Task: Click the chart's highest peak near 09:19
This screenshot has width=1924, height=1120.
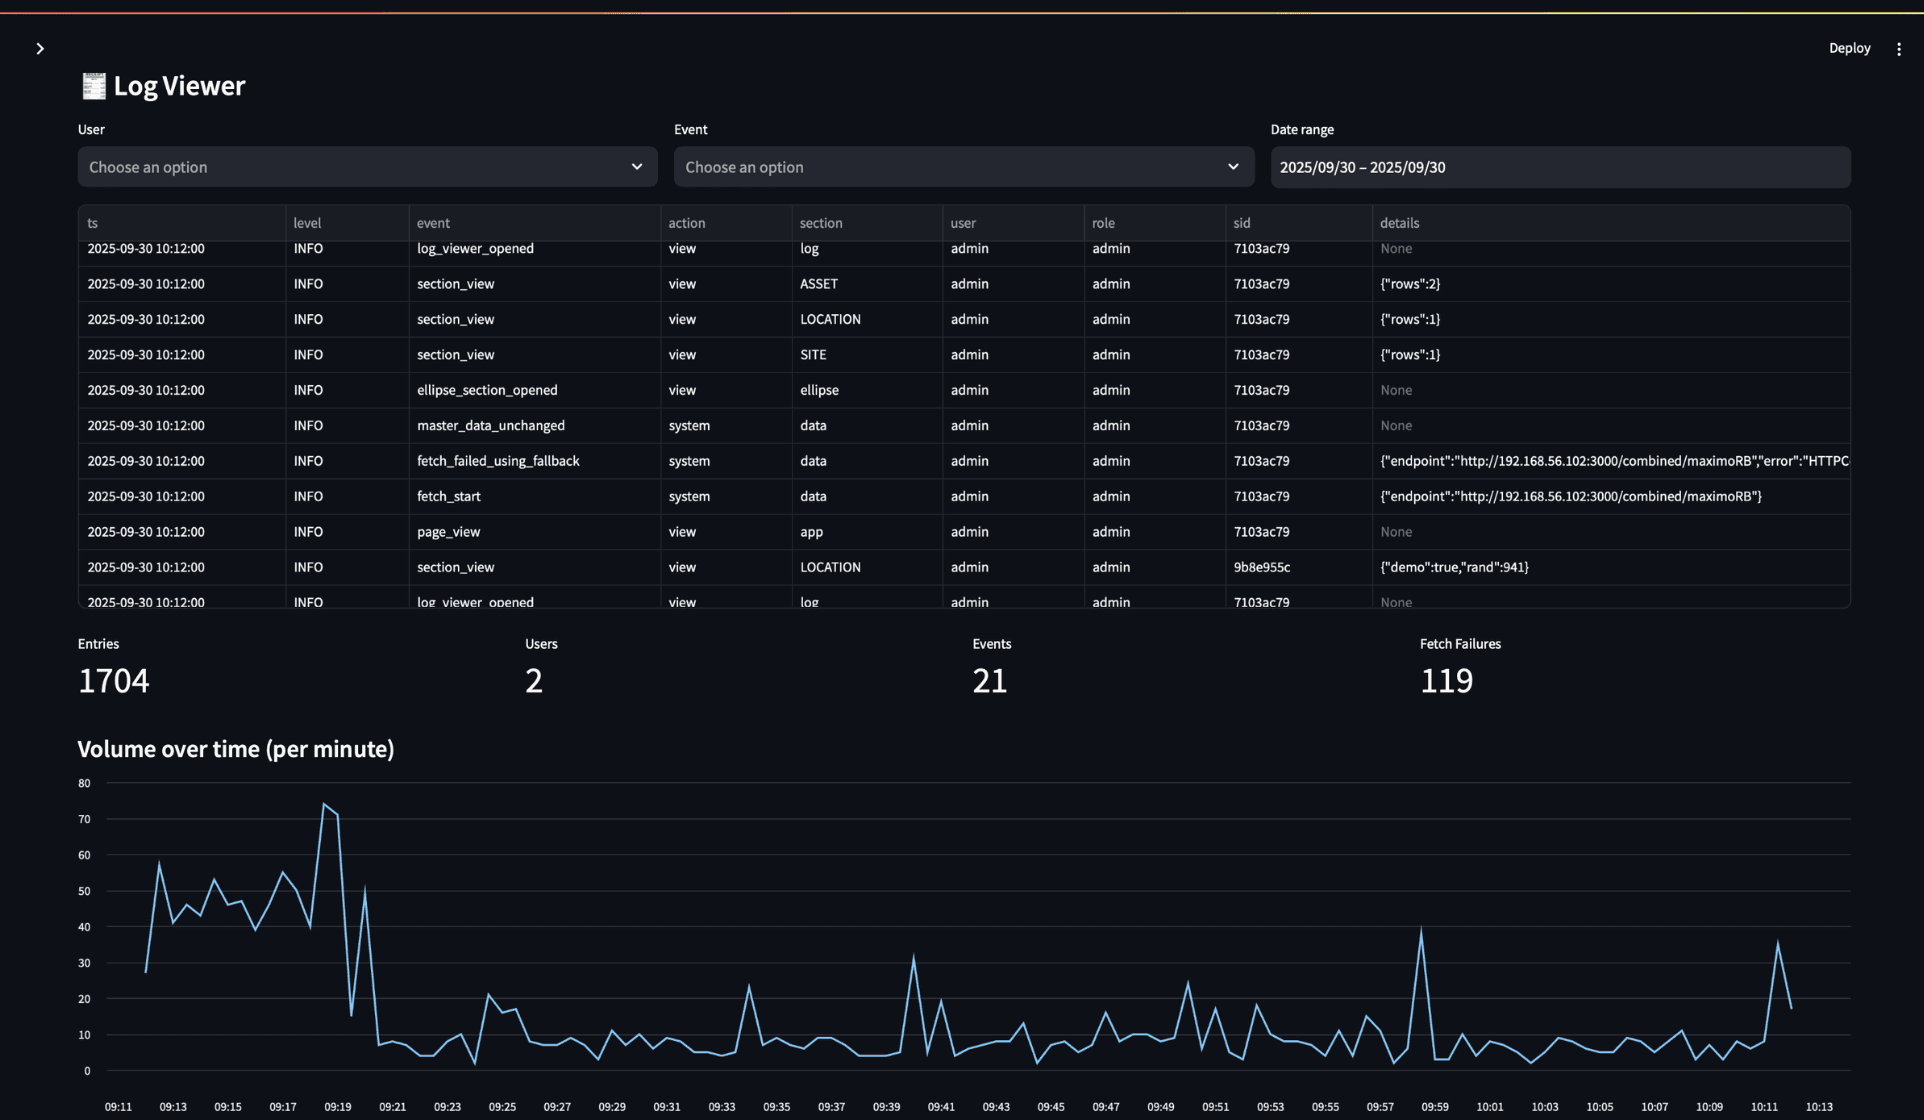Action: coord(324,804)
